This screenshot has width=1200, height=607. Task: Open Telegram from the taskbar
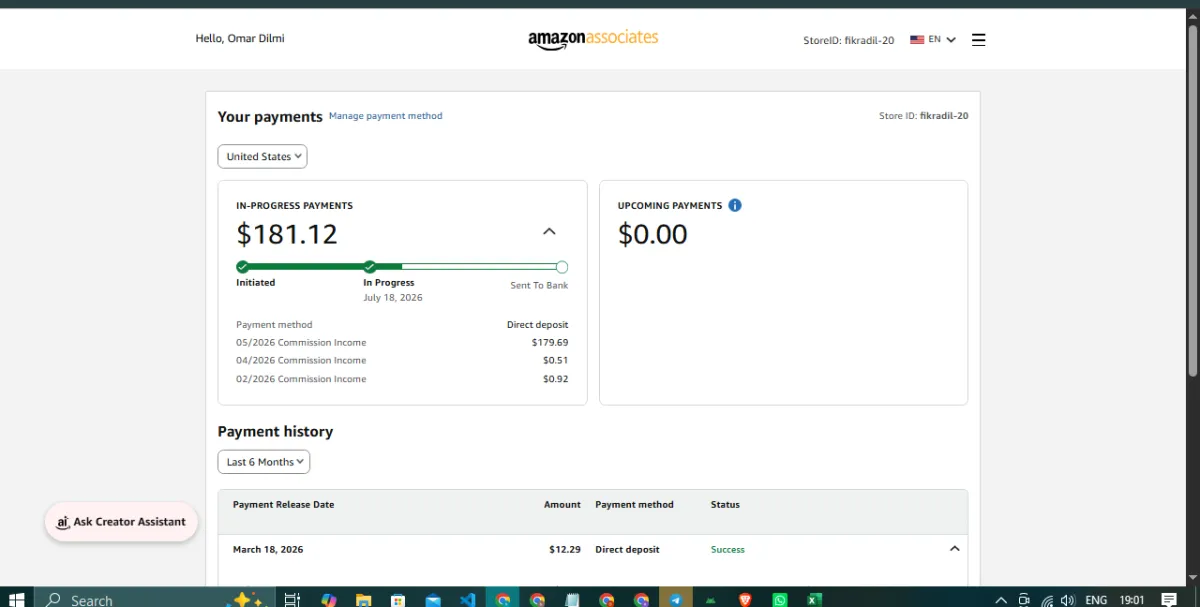tap(676, 599)
